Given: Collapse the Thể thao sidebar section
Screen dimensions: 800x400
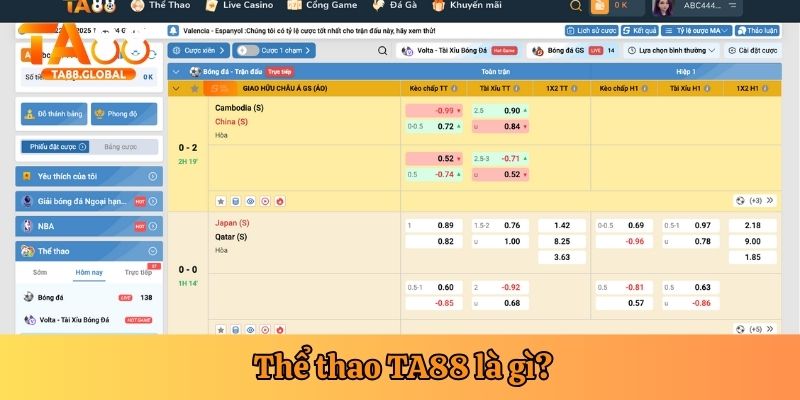Looking at the screenshot, I should coord(89,251).
